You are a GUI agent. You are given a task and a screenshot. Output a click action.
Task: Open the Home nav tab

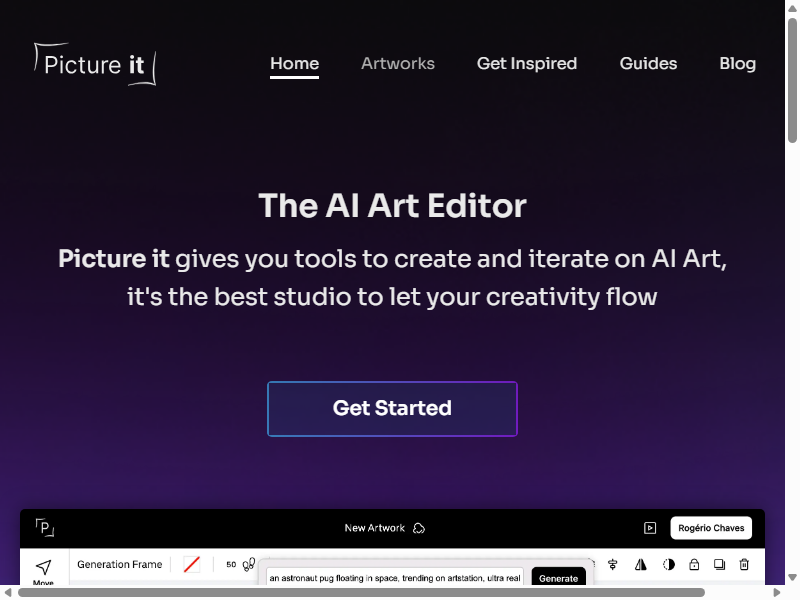click(294, 63)
